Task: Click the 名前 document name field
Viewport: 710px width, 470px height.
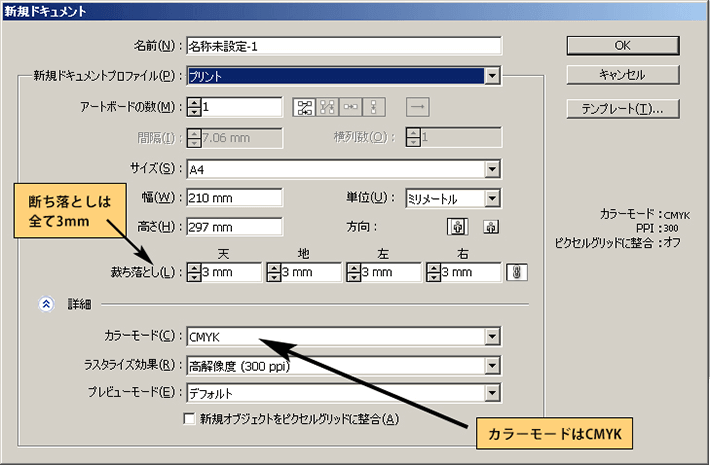Action: pos(343,46)
